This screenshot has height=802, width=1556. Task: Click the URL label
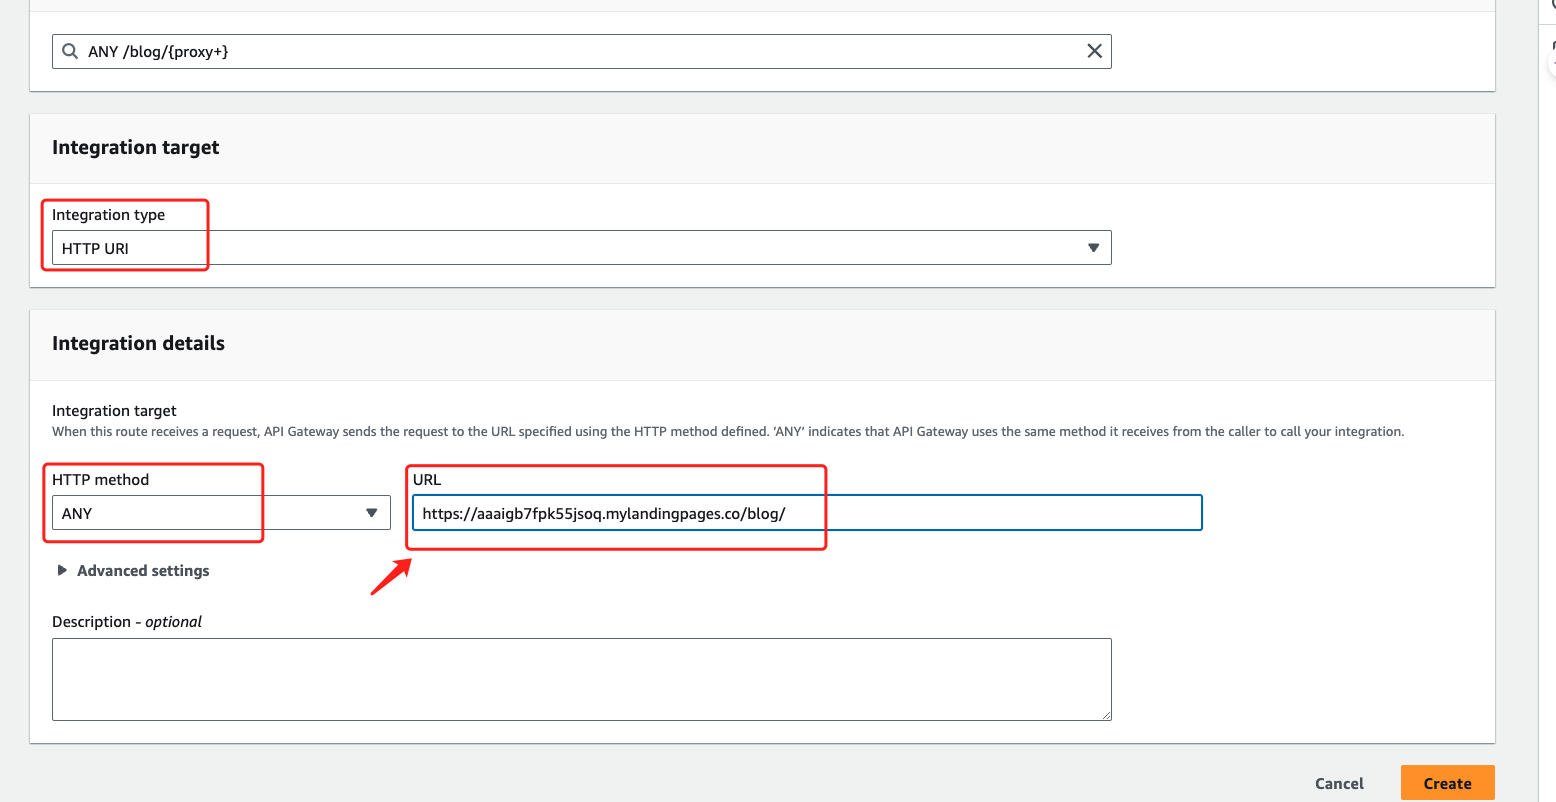coord(427,480)
